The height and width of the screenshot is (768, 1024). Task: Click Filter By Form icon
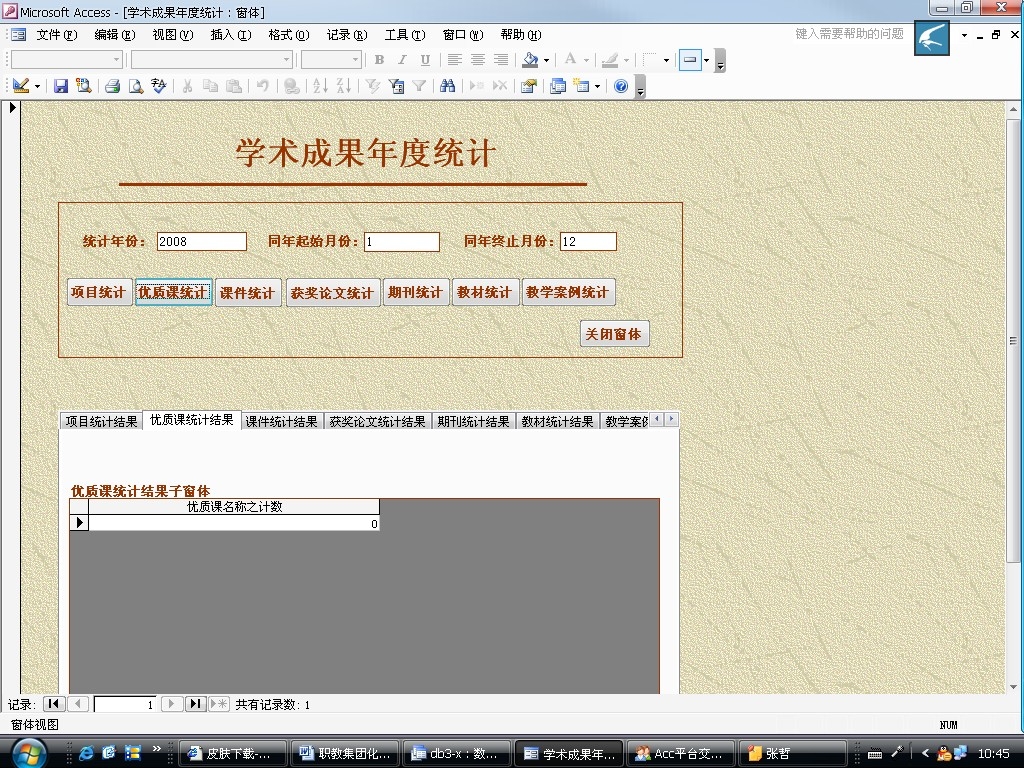[396, 86]
